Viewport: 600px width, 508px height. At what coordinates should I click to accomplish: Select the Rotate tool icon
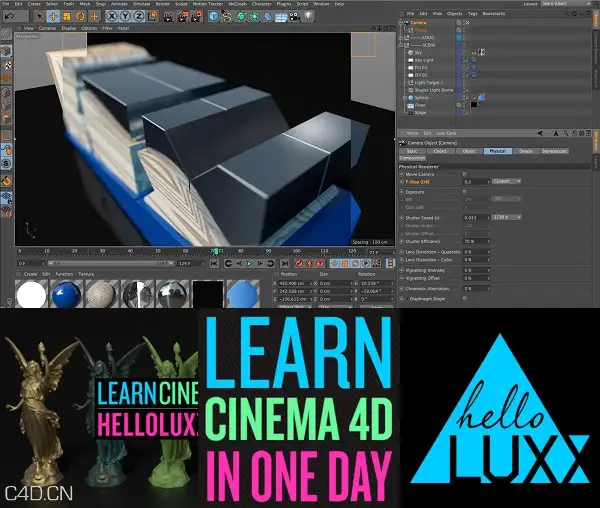coord(80,16)
